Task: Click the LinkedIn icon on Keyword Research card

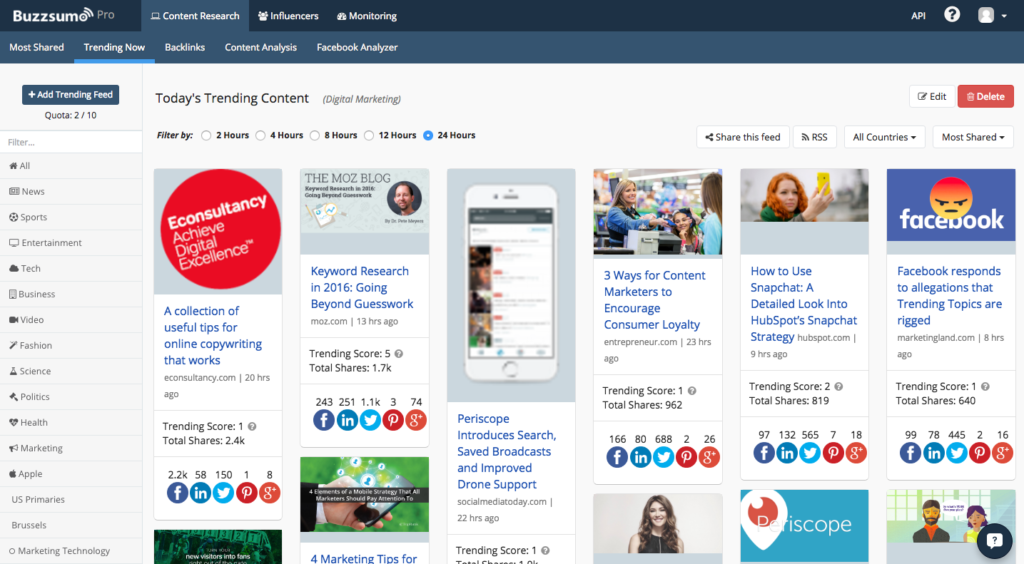Action: click(347, 420)
